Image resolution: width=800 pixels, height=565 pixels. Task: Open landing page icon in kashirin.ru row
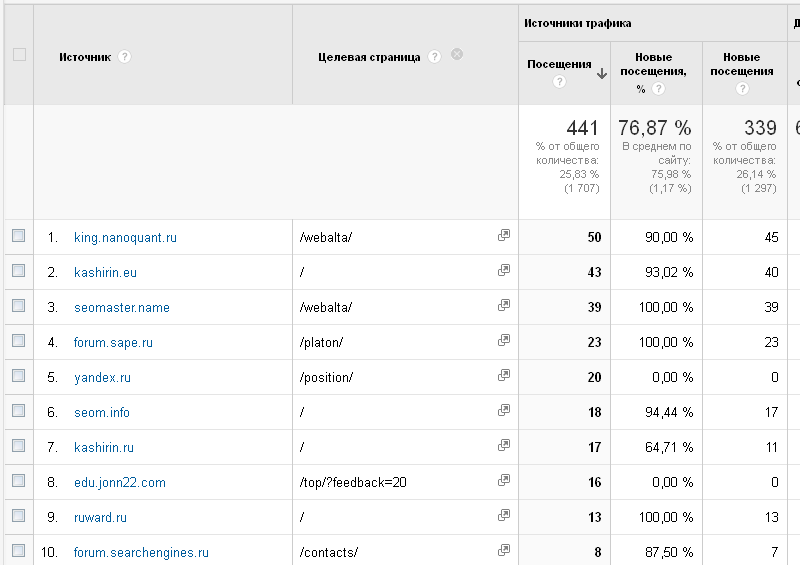pyautogui.click(x=504, y=446)
